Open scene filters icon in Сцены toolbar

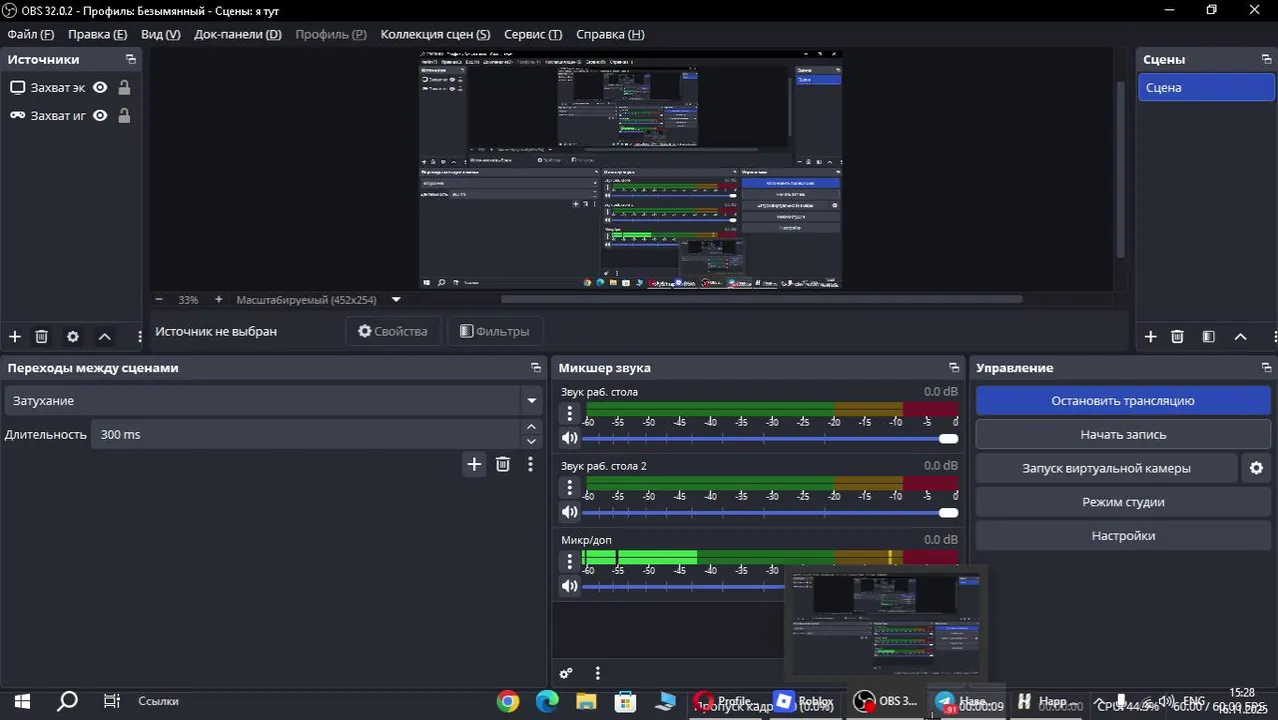[x=1208, y=337]
